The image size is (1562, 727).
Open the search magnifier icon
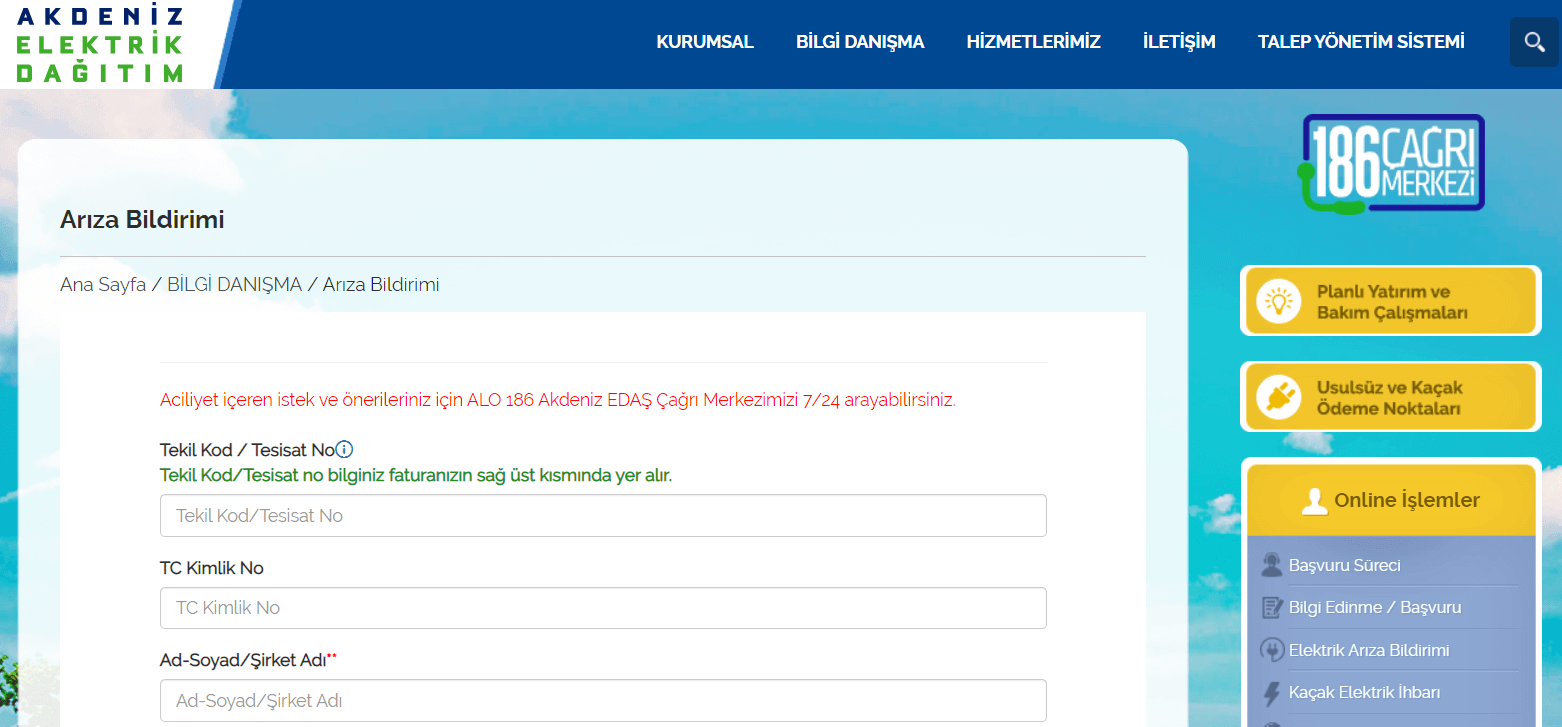tap(1534, 41)
